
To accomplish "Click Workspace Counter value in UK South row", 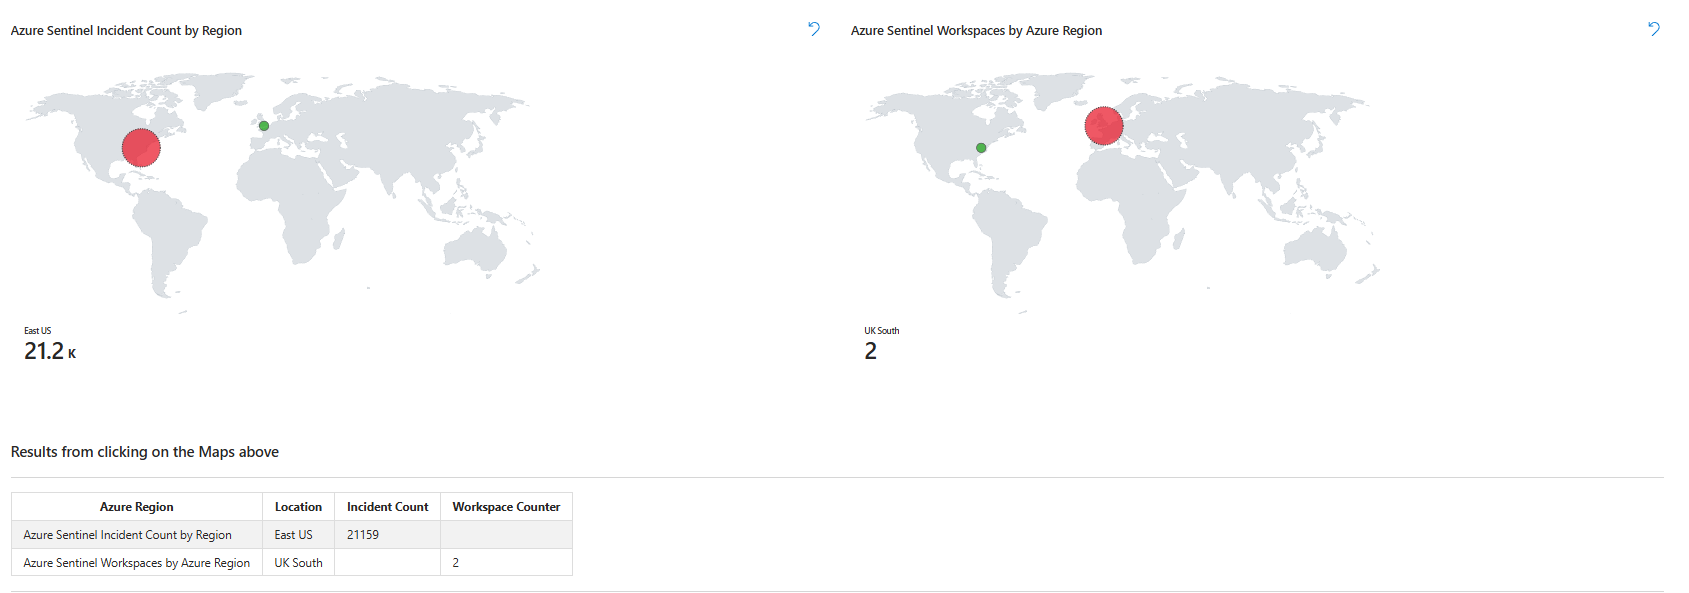I will pos(456,563).
